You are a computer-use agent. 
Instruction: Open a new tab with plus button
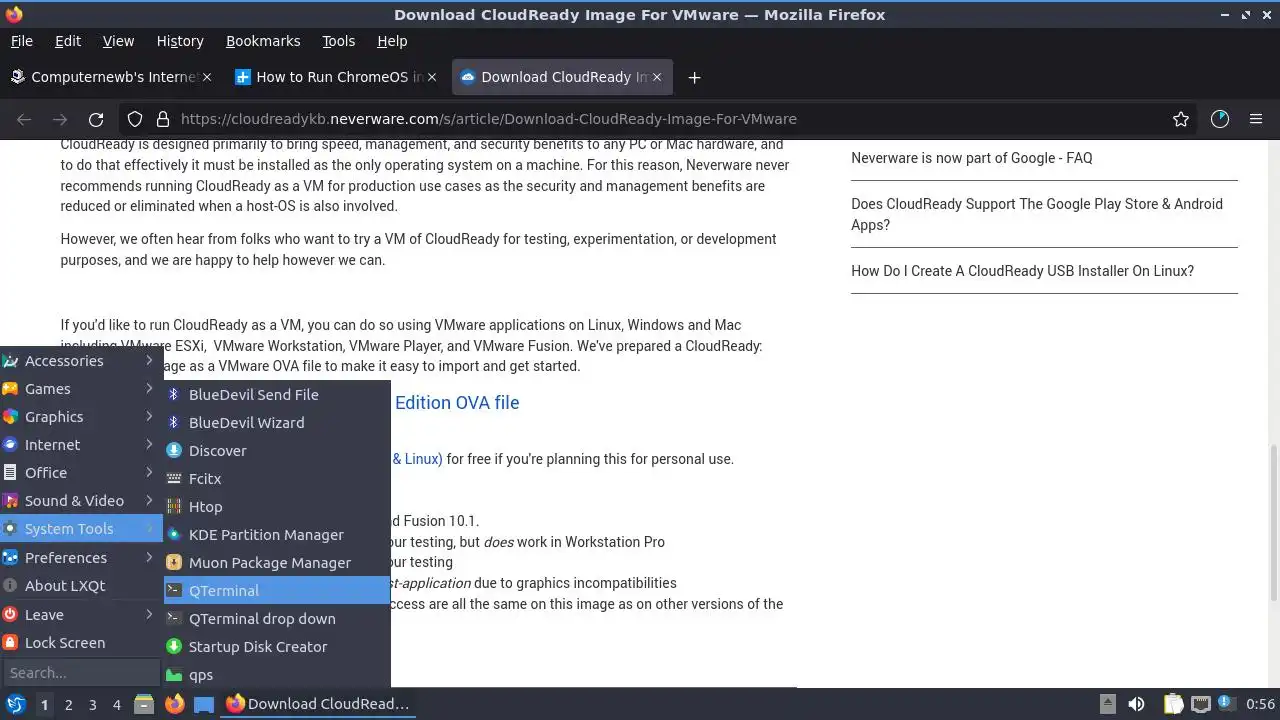point(694,77)
